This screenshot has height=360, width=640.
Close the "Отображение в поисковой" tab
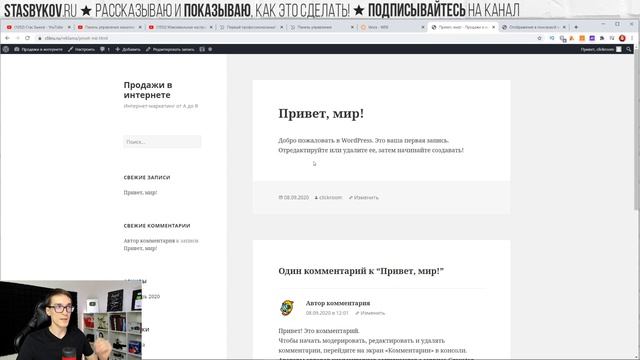[564, 27]
